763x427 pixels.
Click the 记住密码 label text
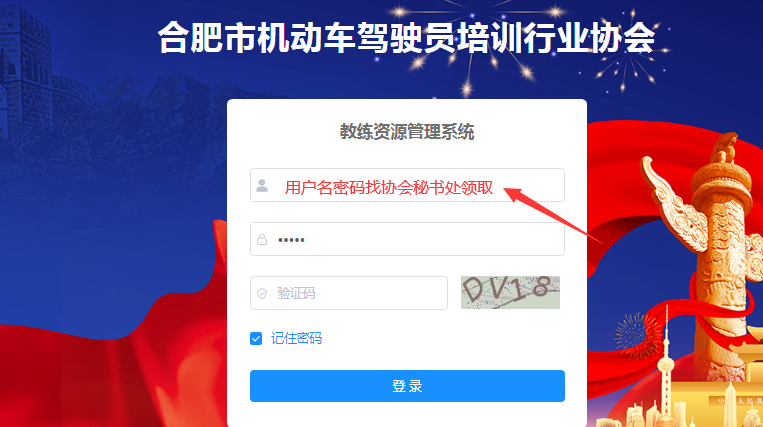[x=296, y=338]
